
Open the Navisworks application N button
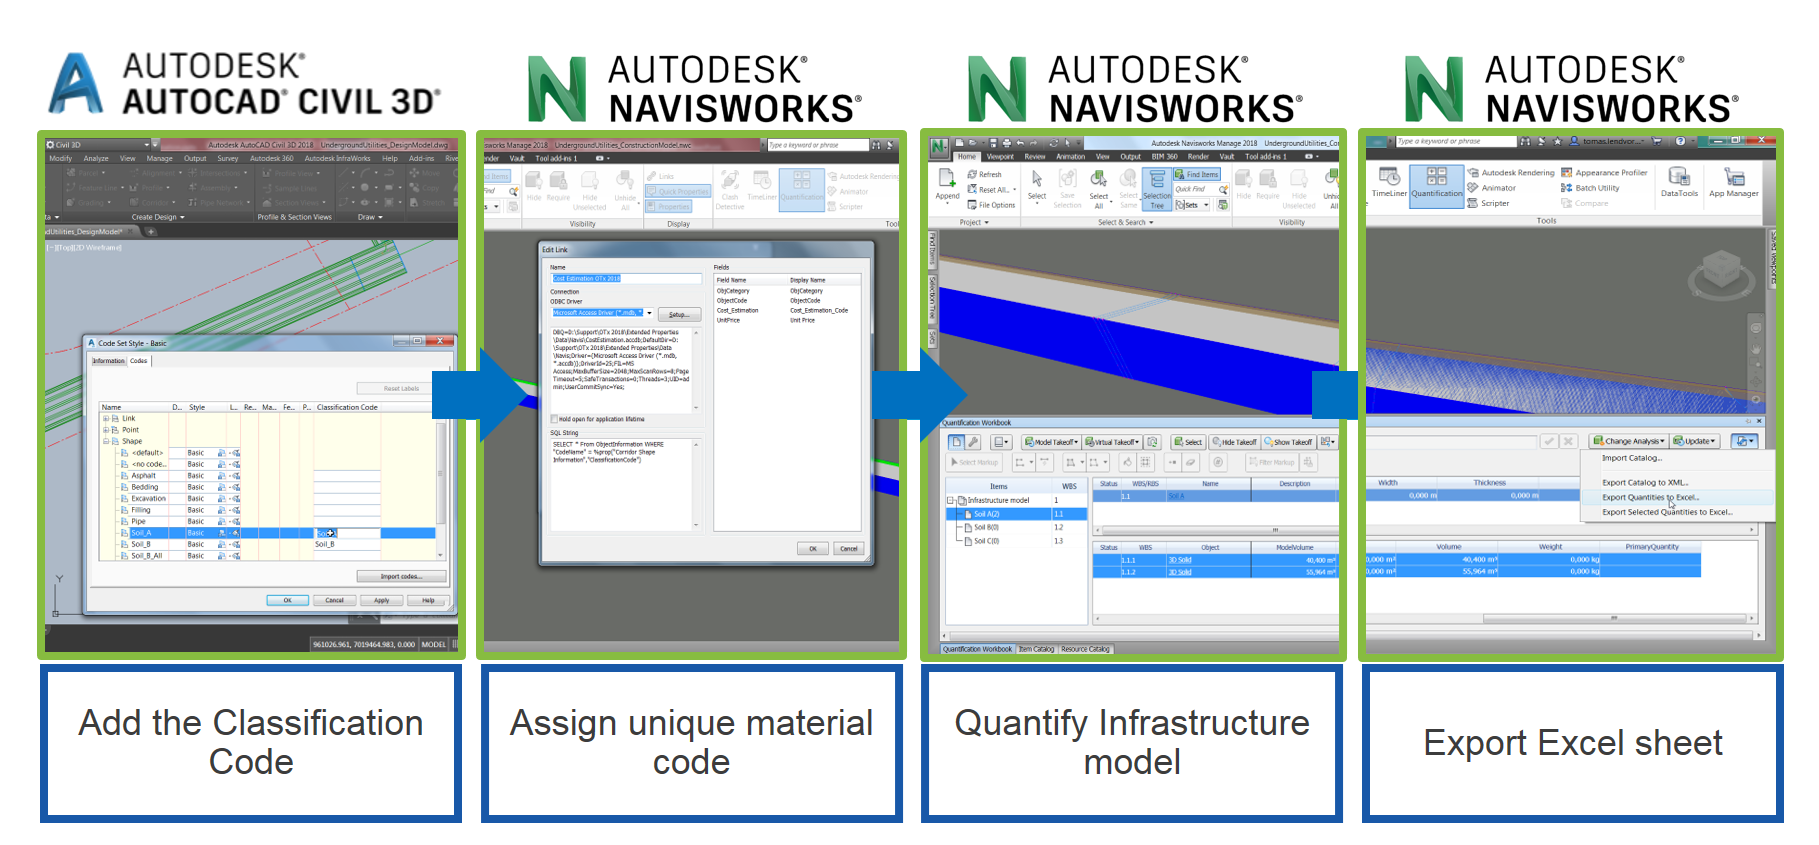[938, 148]
